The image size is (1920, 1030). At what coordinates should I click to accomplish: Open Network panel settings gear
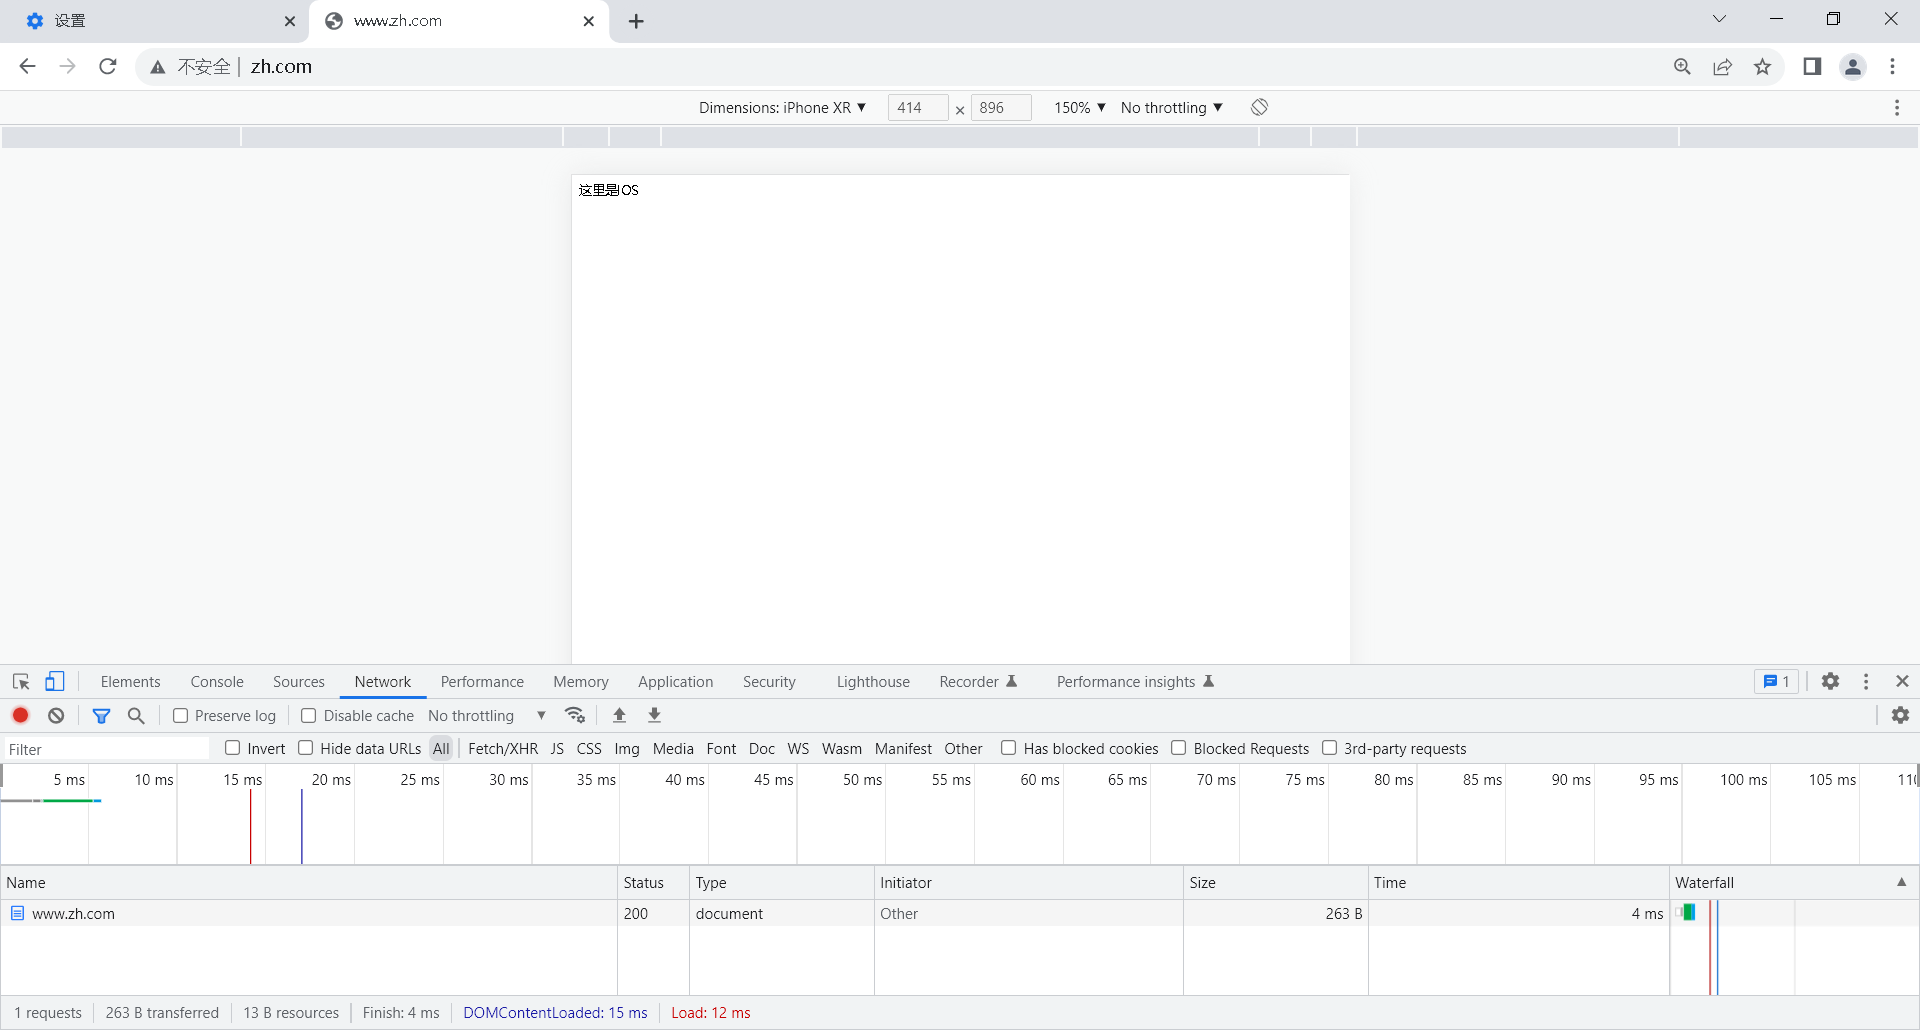click(x=1900, y=715)
